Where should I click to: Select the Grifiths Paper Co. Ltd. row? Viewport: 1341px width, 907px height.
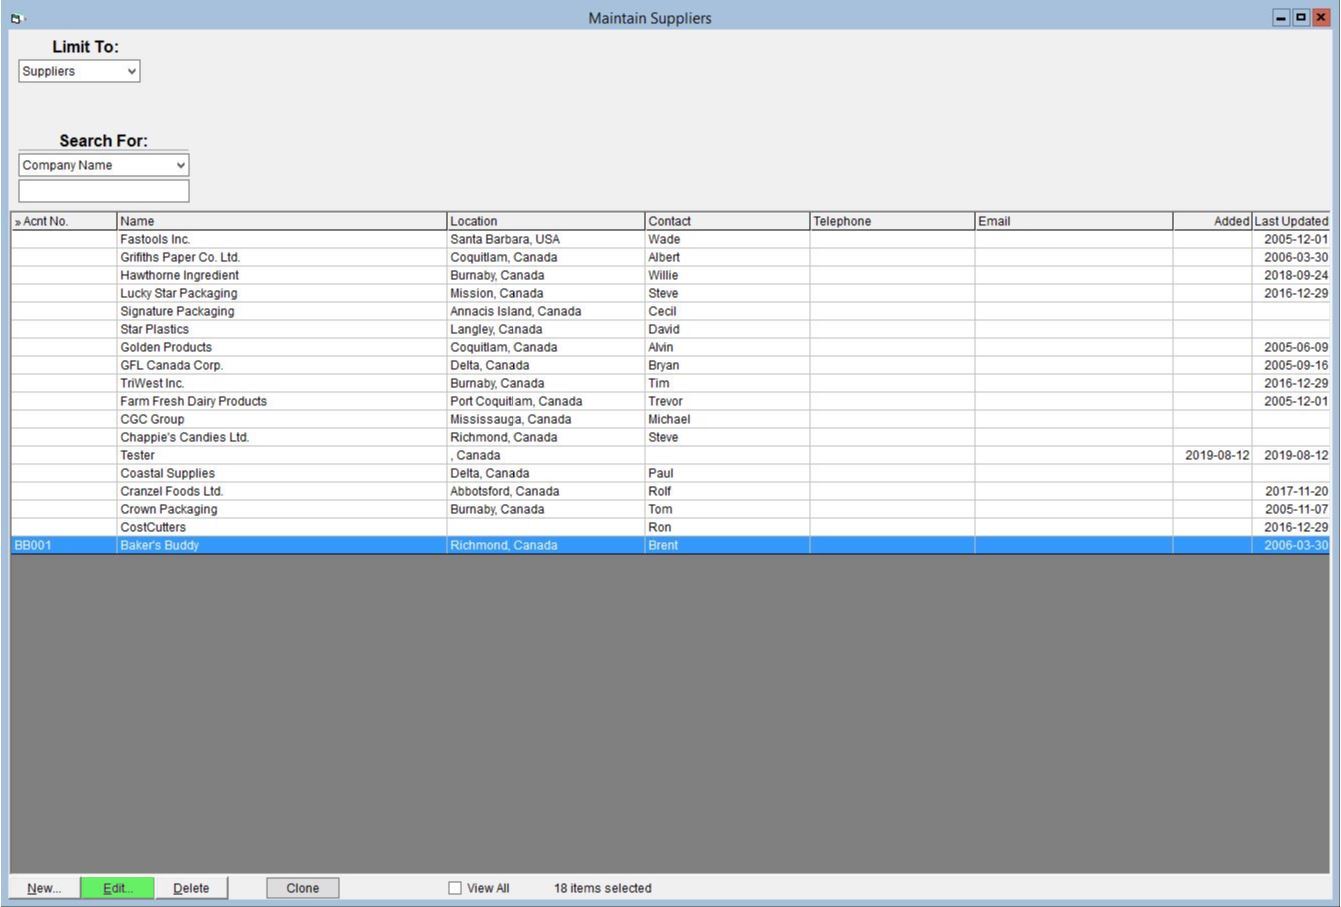tap(670, 257)
